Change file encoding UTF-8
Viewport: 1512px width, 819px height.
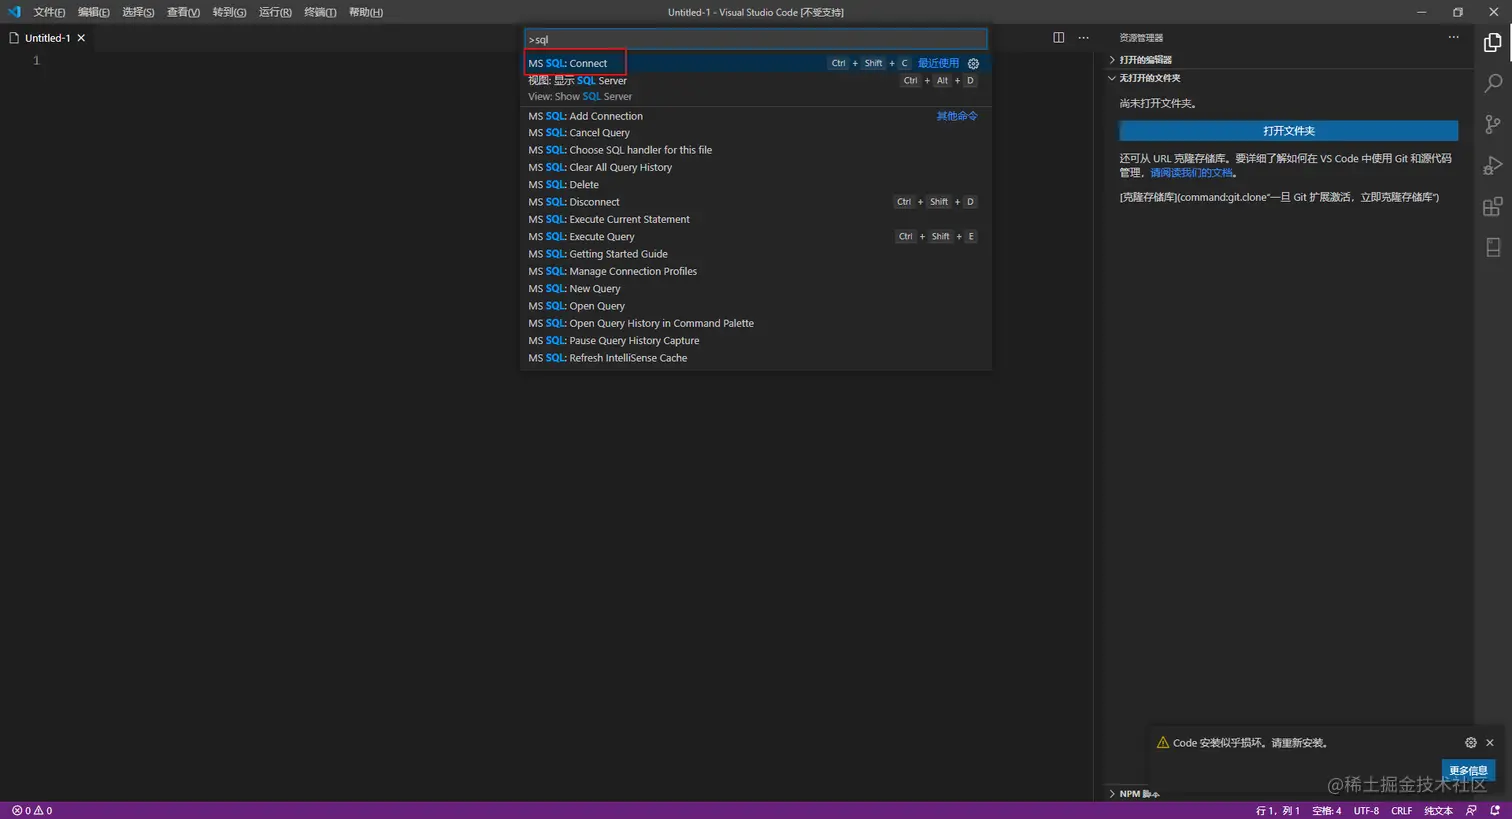click(x=1366, y=811)
